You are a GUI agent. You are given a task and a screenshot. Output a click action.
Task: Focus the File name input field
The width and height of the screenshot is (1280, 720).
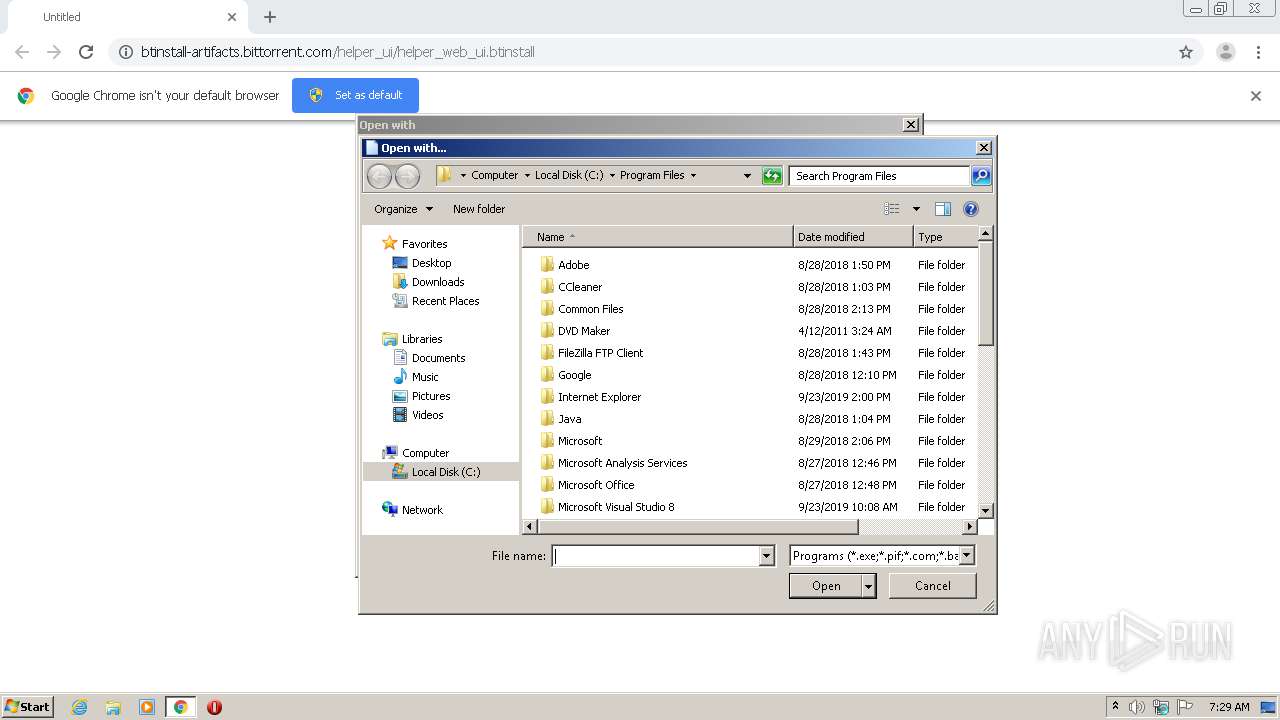(x=656, y=556)
